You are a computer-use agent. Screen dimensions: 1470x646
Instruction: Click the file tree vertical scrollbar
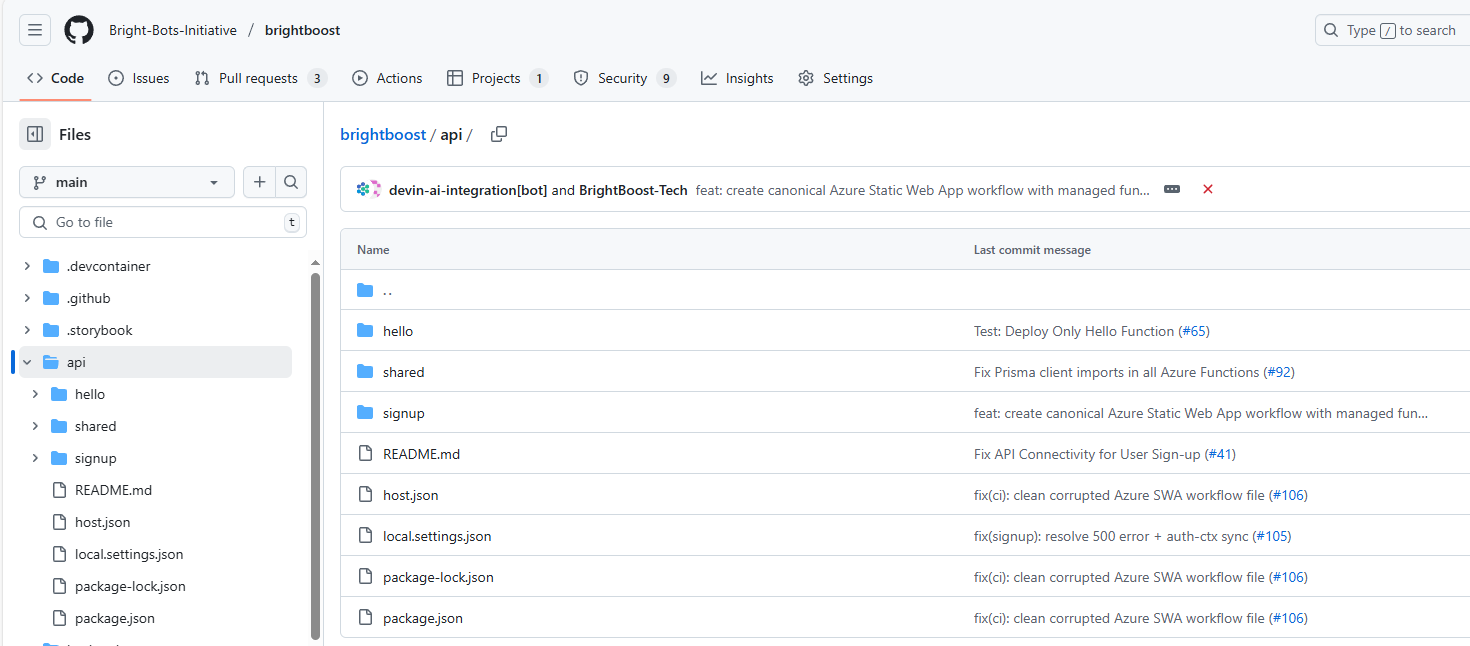[x=315, y=456]
